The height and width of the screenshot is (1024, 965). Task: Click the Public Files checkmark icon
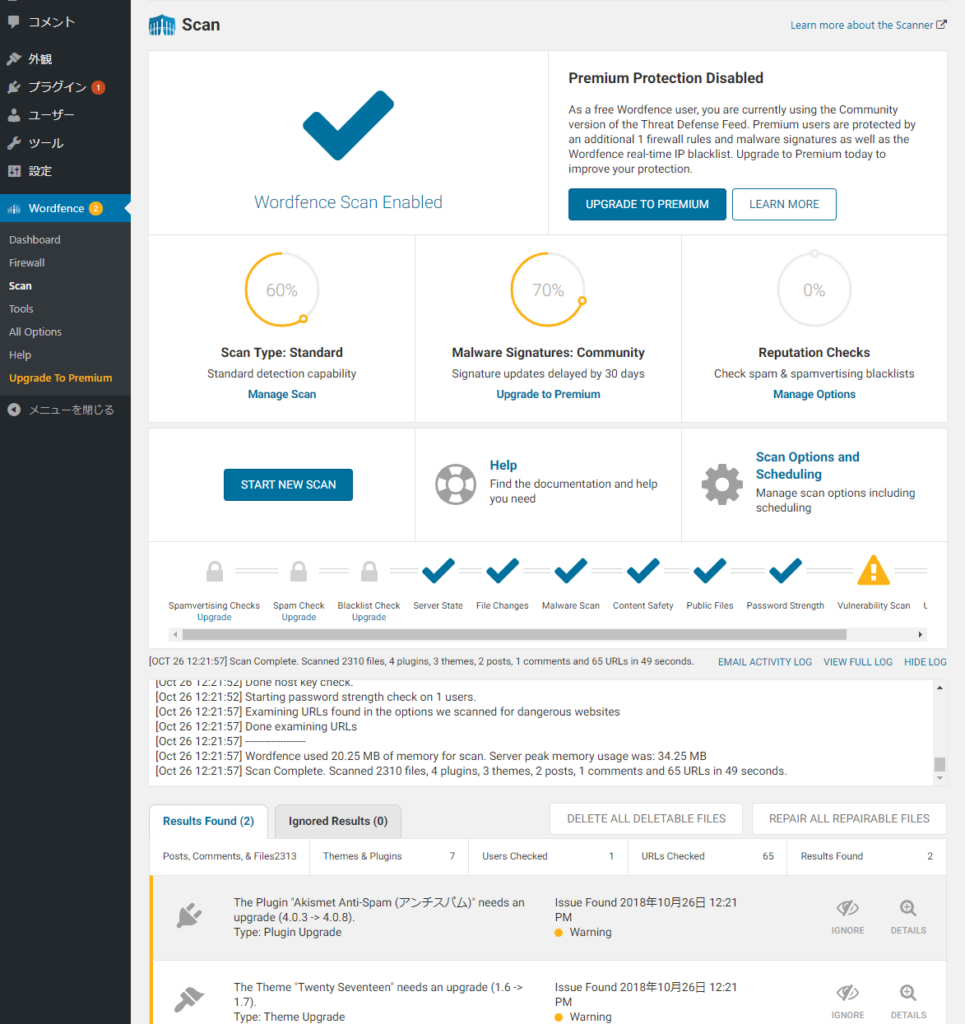pyautogui.click(x=710, y=571)
